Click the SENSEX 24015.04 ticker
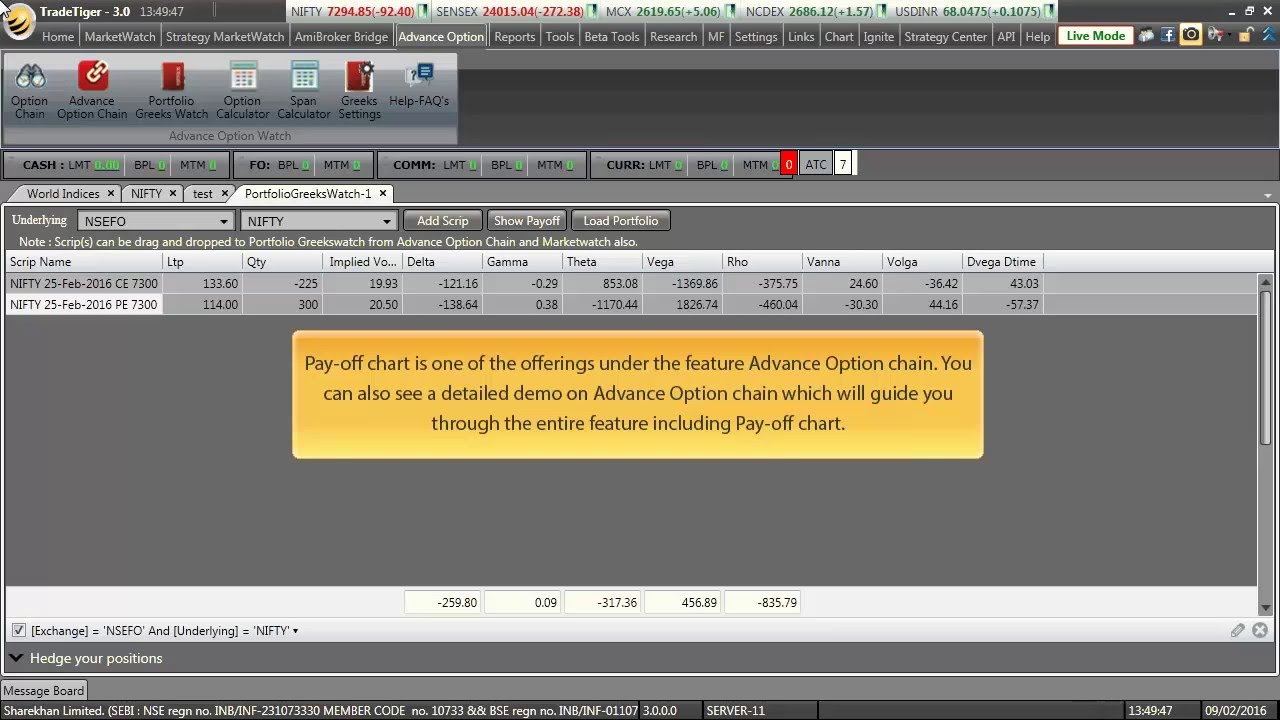 (508, 12)
